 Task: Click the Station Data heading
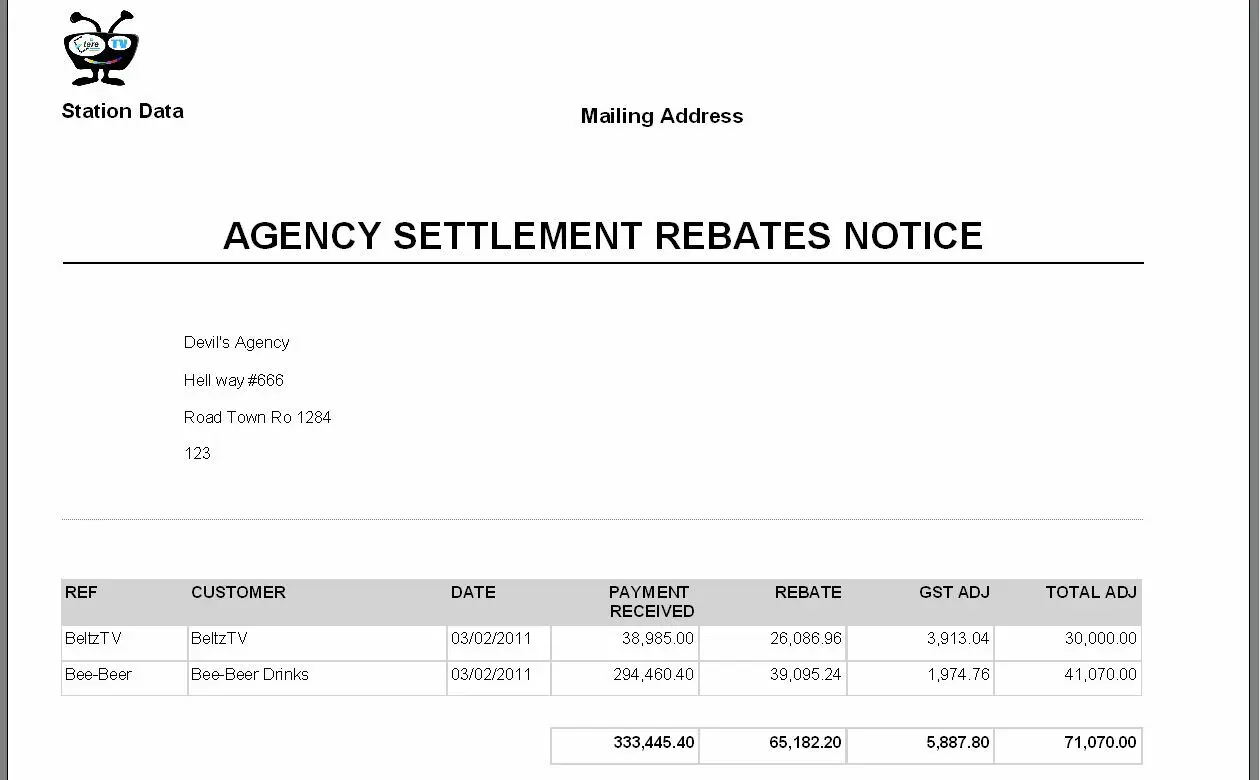click(122, 111)
